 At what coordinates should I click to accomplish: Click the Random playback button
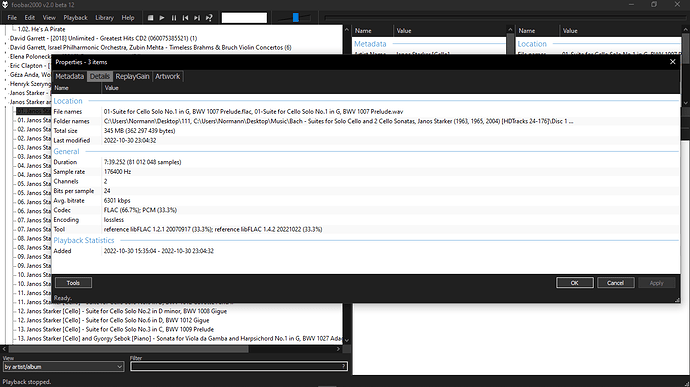point(209,18)
